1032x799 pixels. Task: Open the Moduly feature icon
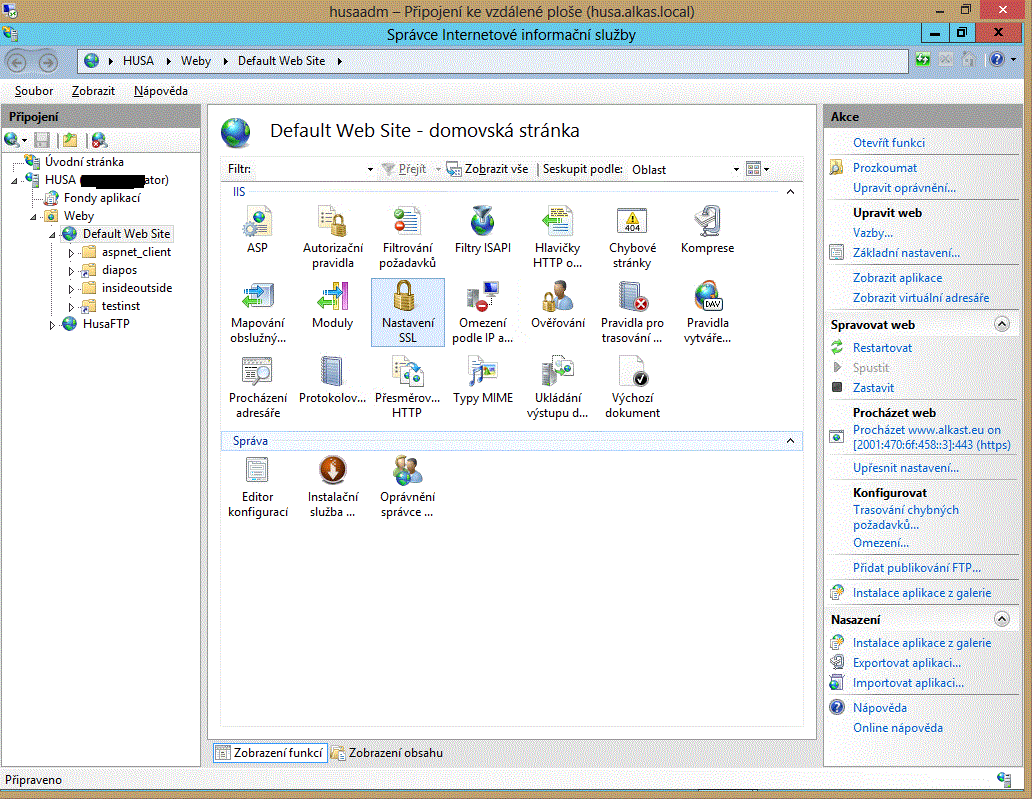click(332, 298)
